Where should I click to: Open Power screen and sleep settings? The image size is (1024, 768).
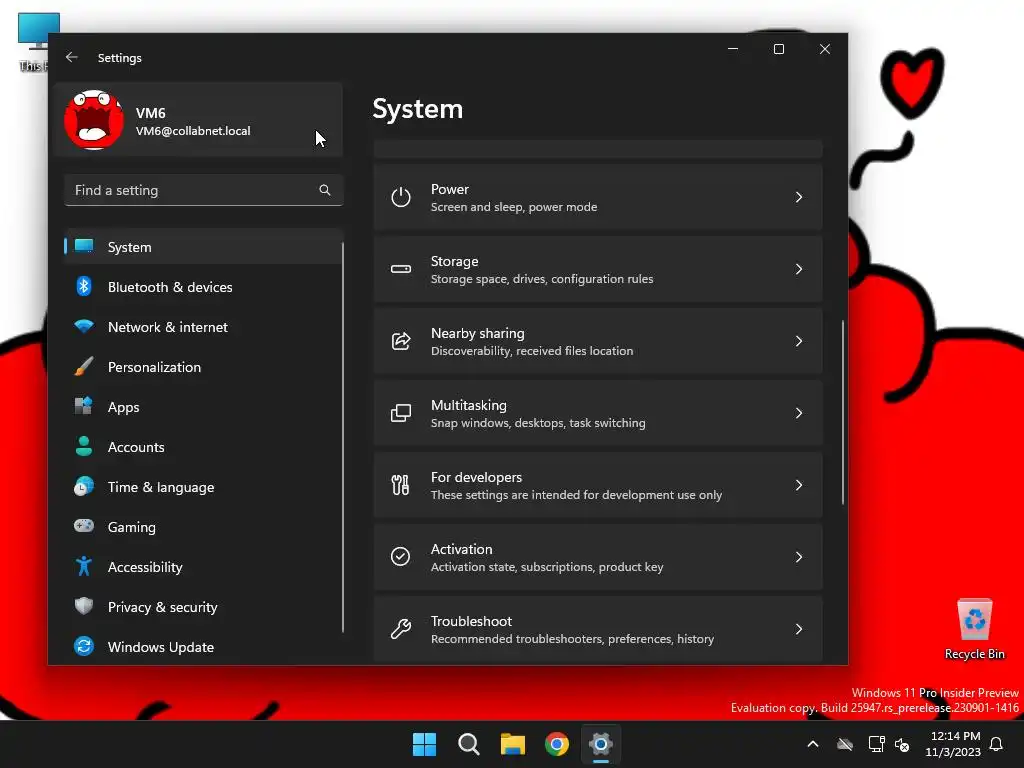598,197
